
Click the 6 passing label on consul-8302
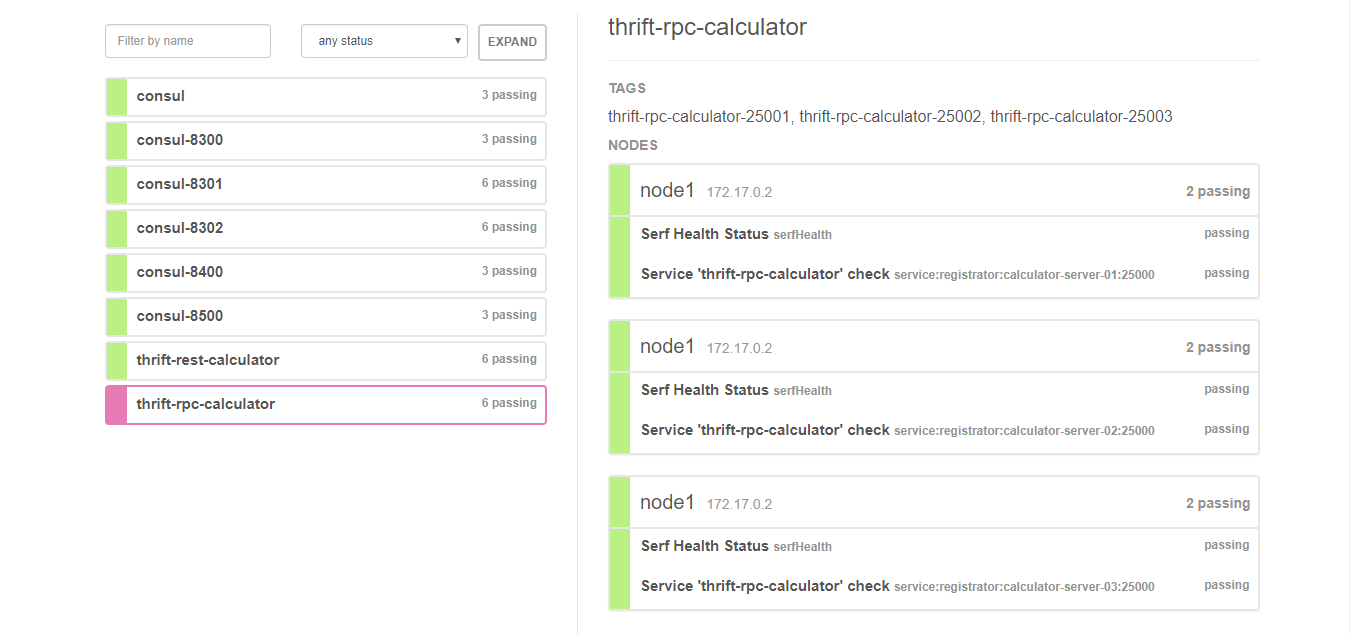click(509, 227)
